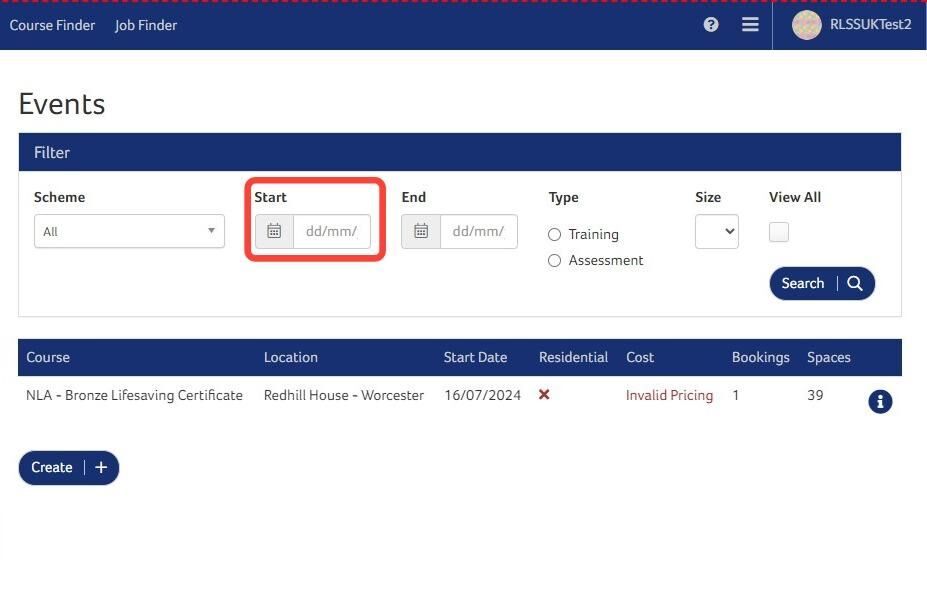Click the Course column header
927x590 pixels.
click(x=48, y=357)
